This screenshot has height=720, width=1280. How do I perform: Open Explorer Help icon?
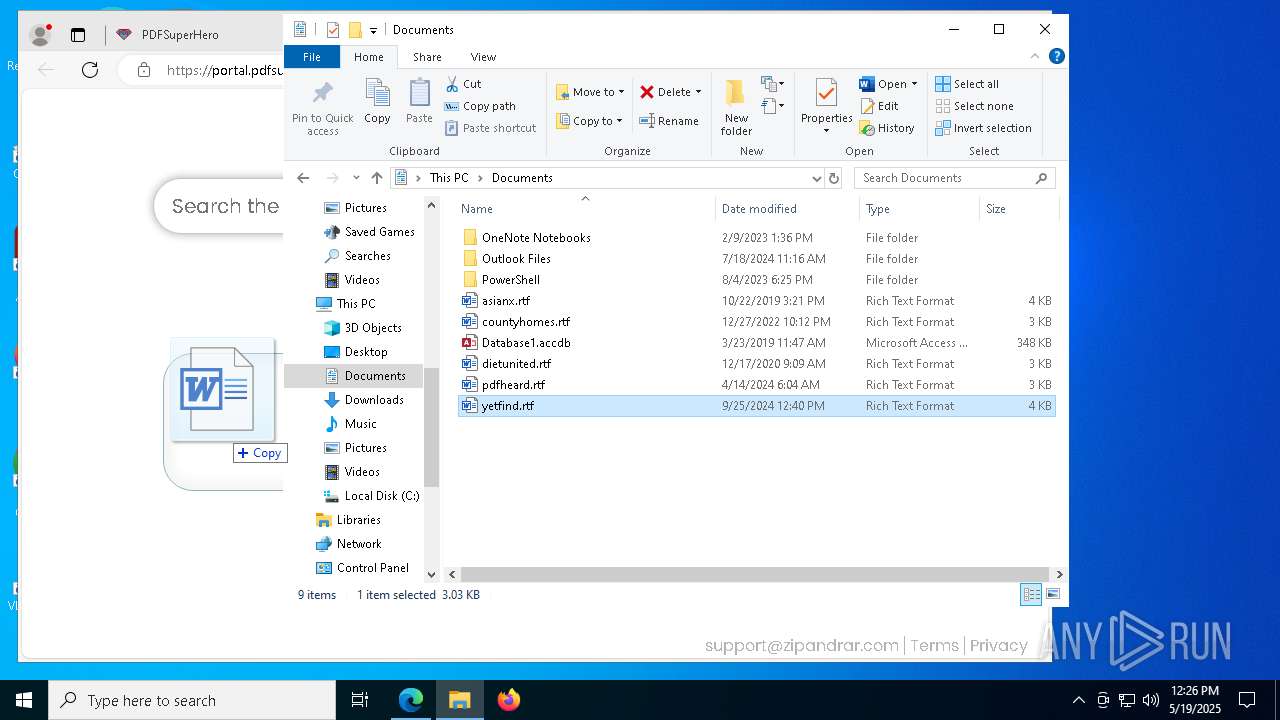pyautogui.click(x=1057, y=56)
